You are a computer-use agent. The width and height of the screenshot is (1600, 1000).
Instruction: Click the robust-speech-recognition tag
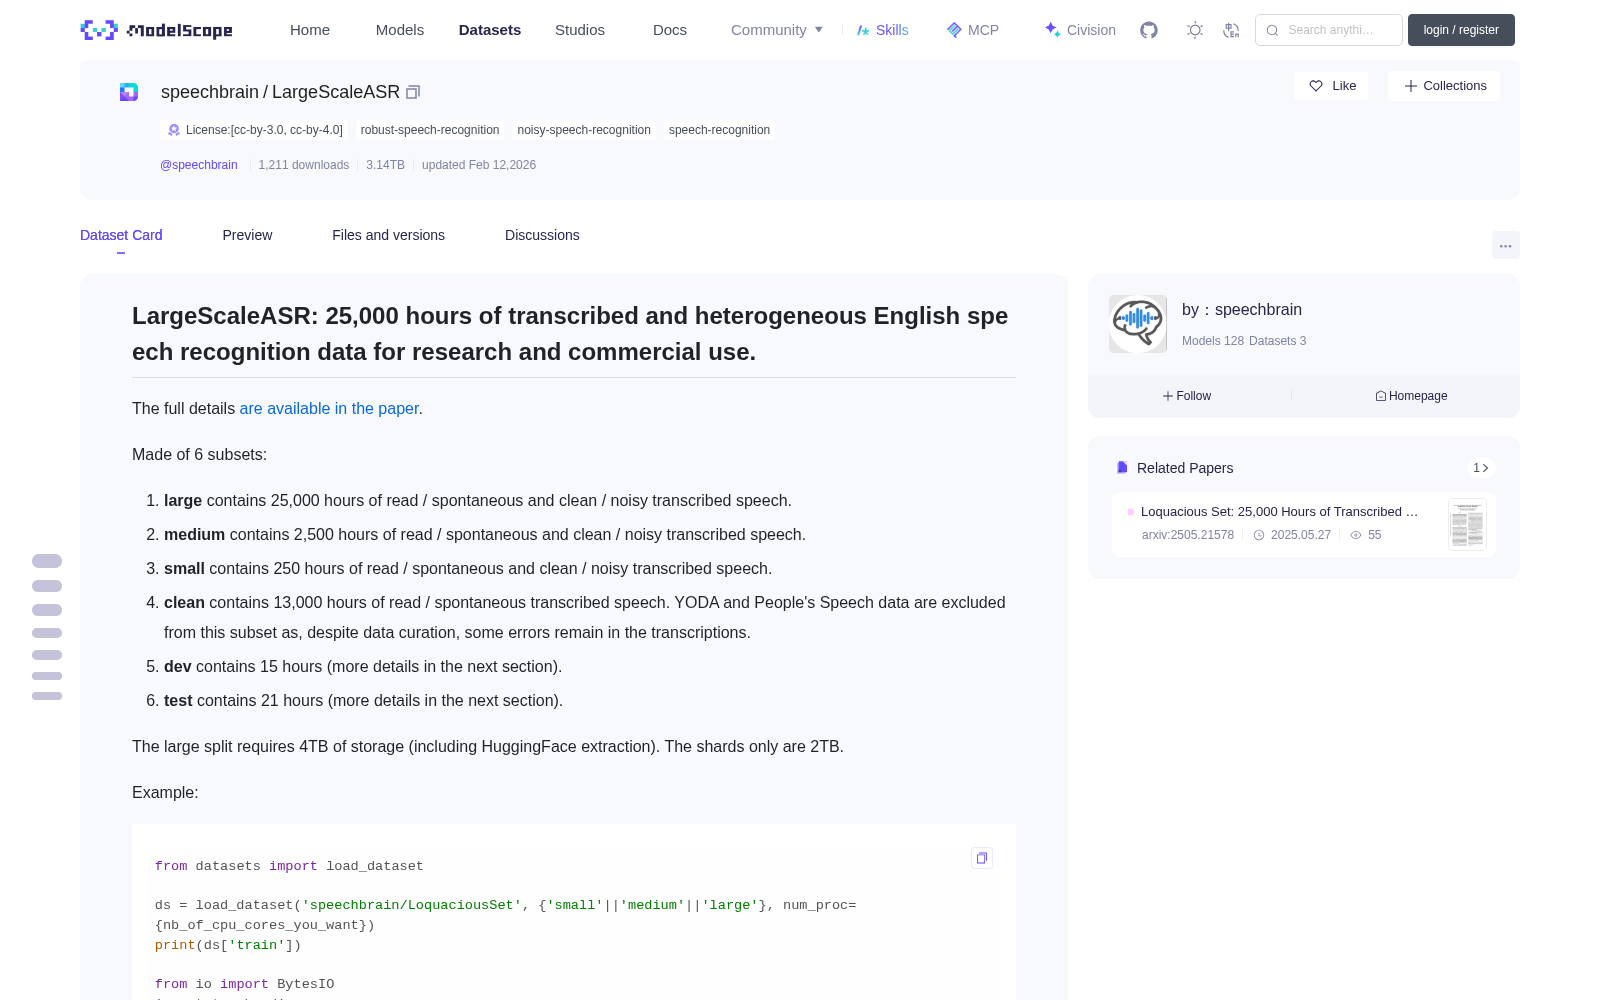[430, 130]
